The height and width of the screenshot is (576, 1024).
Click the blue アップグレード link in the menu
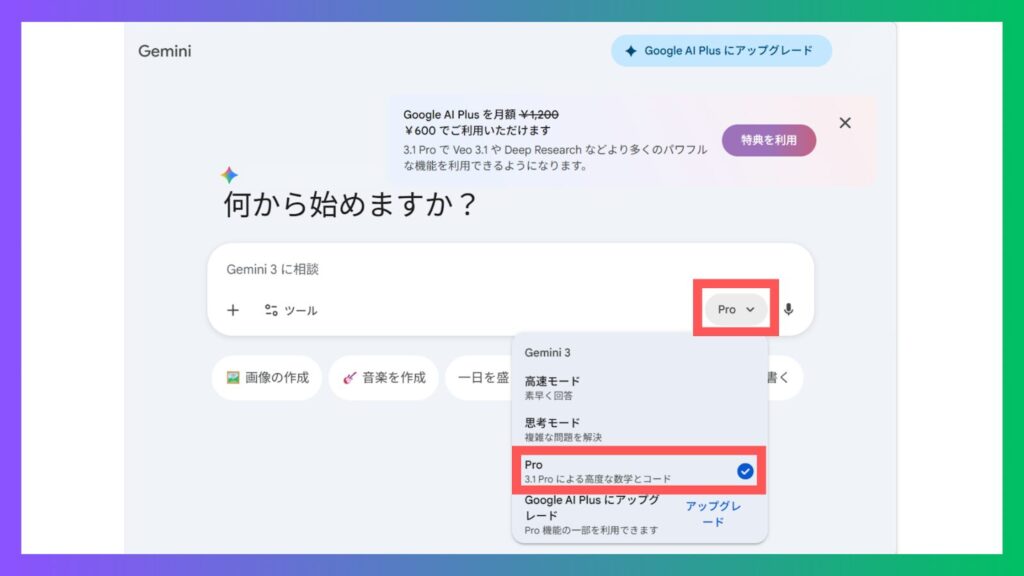coord(713,514)
